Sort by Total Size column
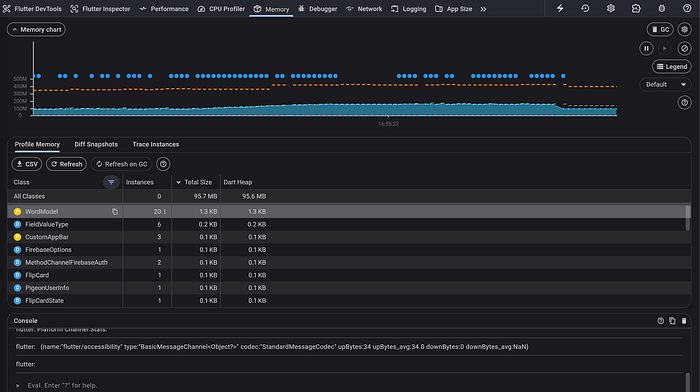 pos(194,182)
